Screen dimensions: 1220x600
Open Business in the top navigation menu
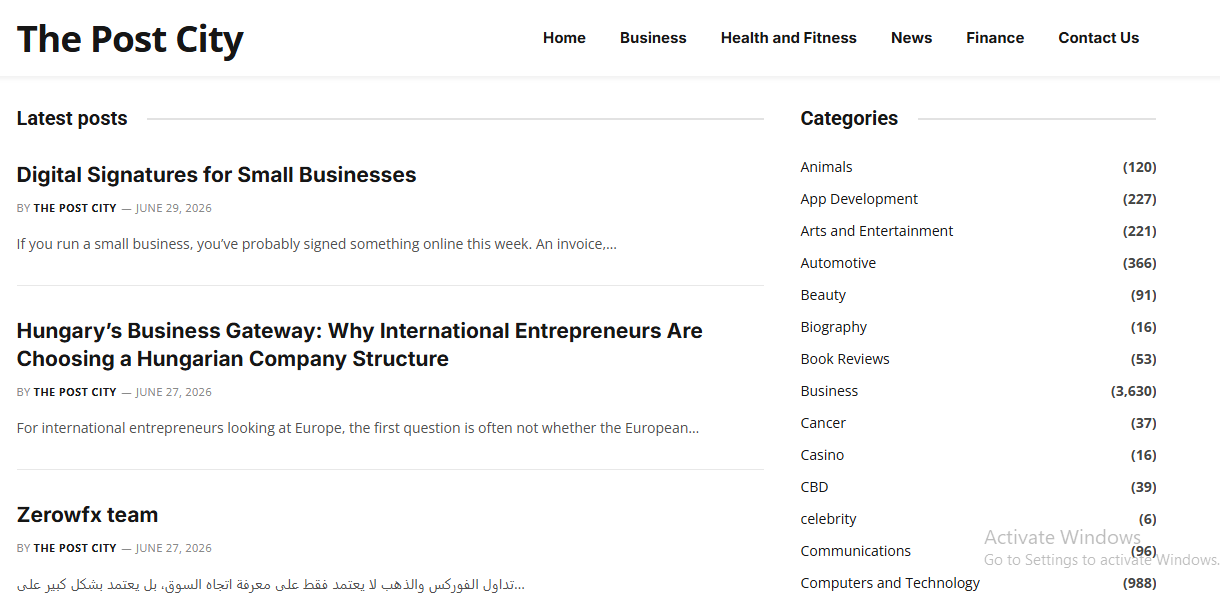click(x=653, y=38)
